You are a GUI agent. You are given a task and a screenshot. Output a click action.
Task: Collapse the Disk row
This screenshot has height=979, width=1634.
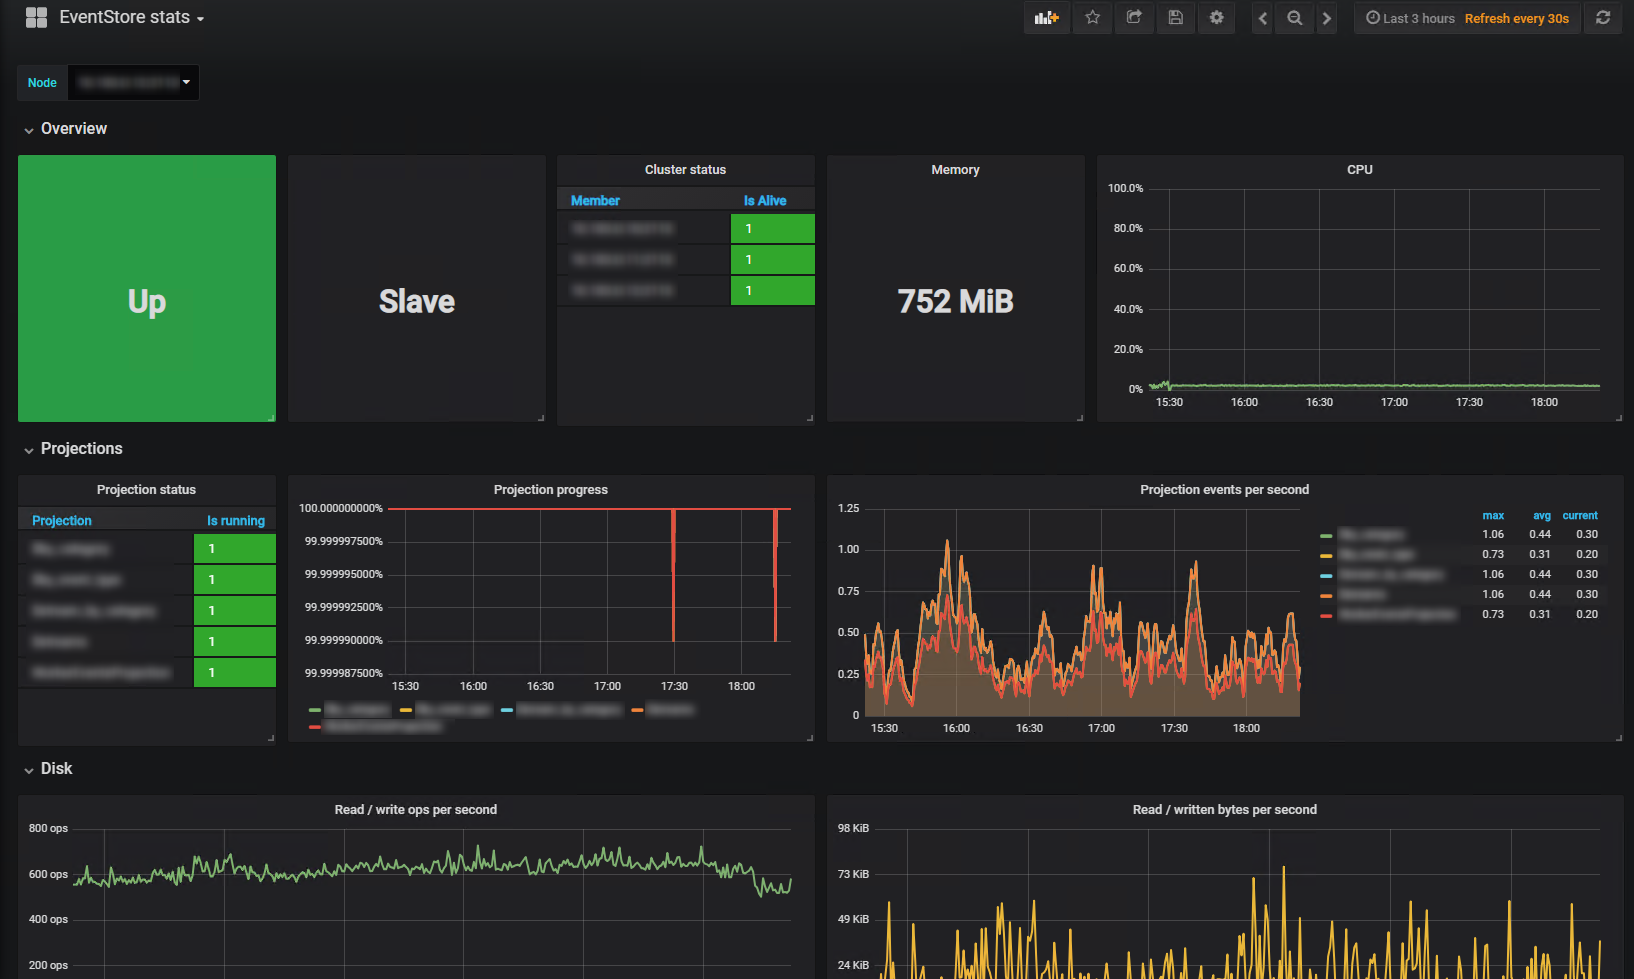point(56,769)
